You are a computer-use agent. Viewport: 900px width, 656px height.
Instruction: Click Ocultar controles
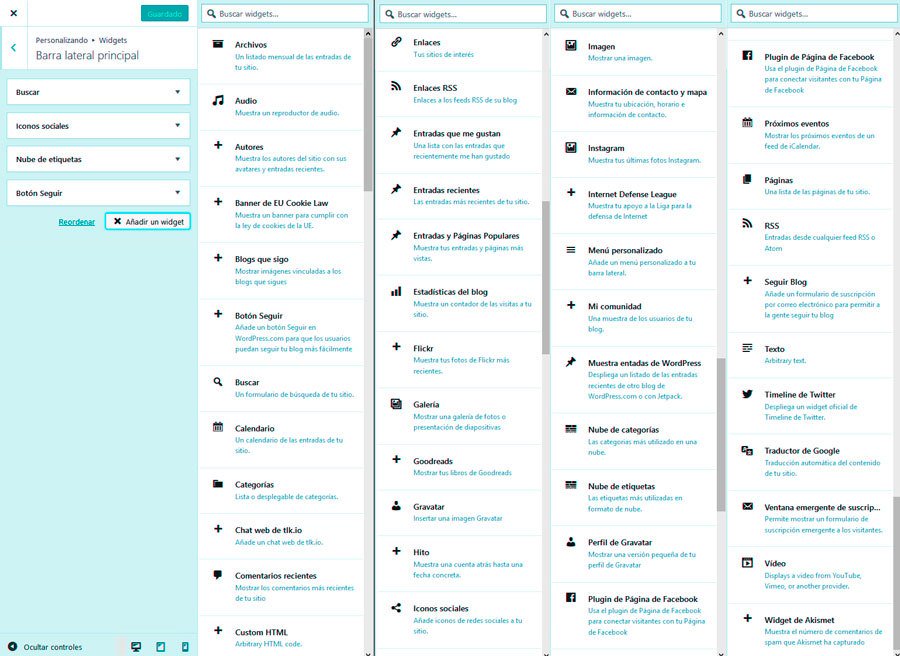46,647
